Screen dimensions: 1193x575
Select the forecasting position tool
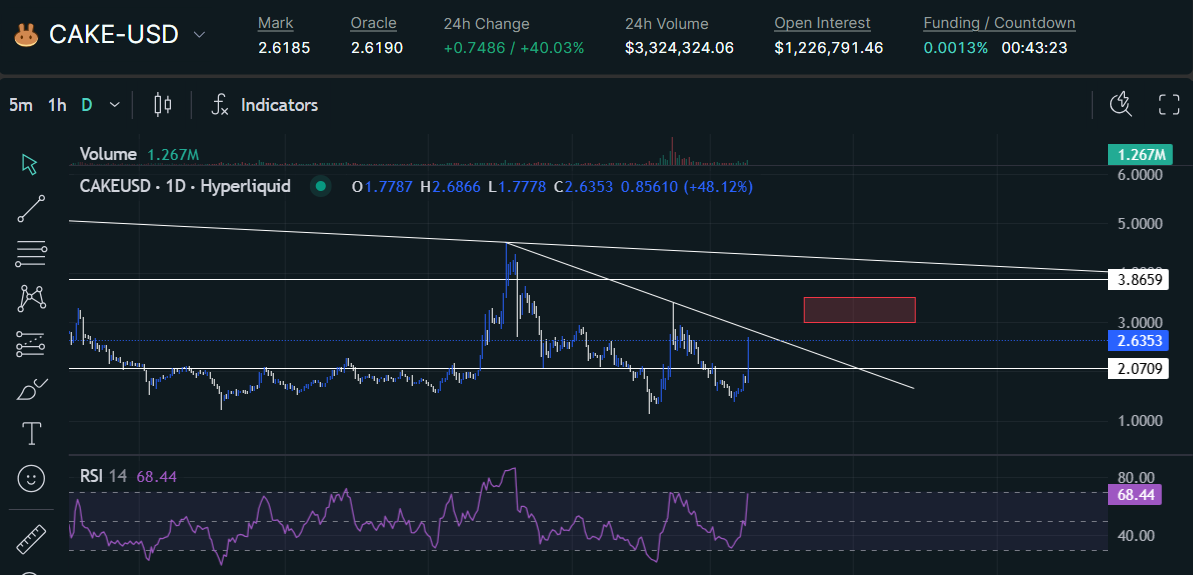tap(30, 343)
